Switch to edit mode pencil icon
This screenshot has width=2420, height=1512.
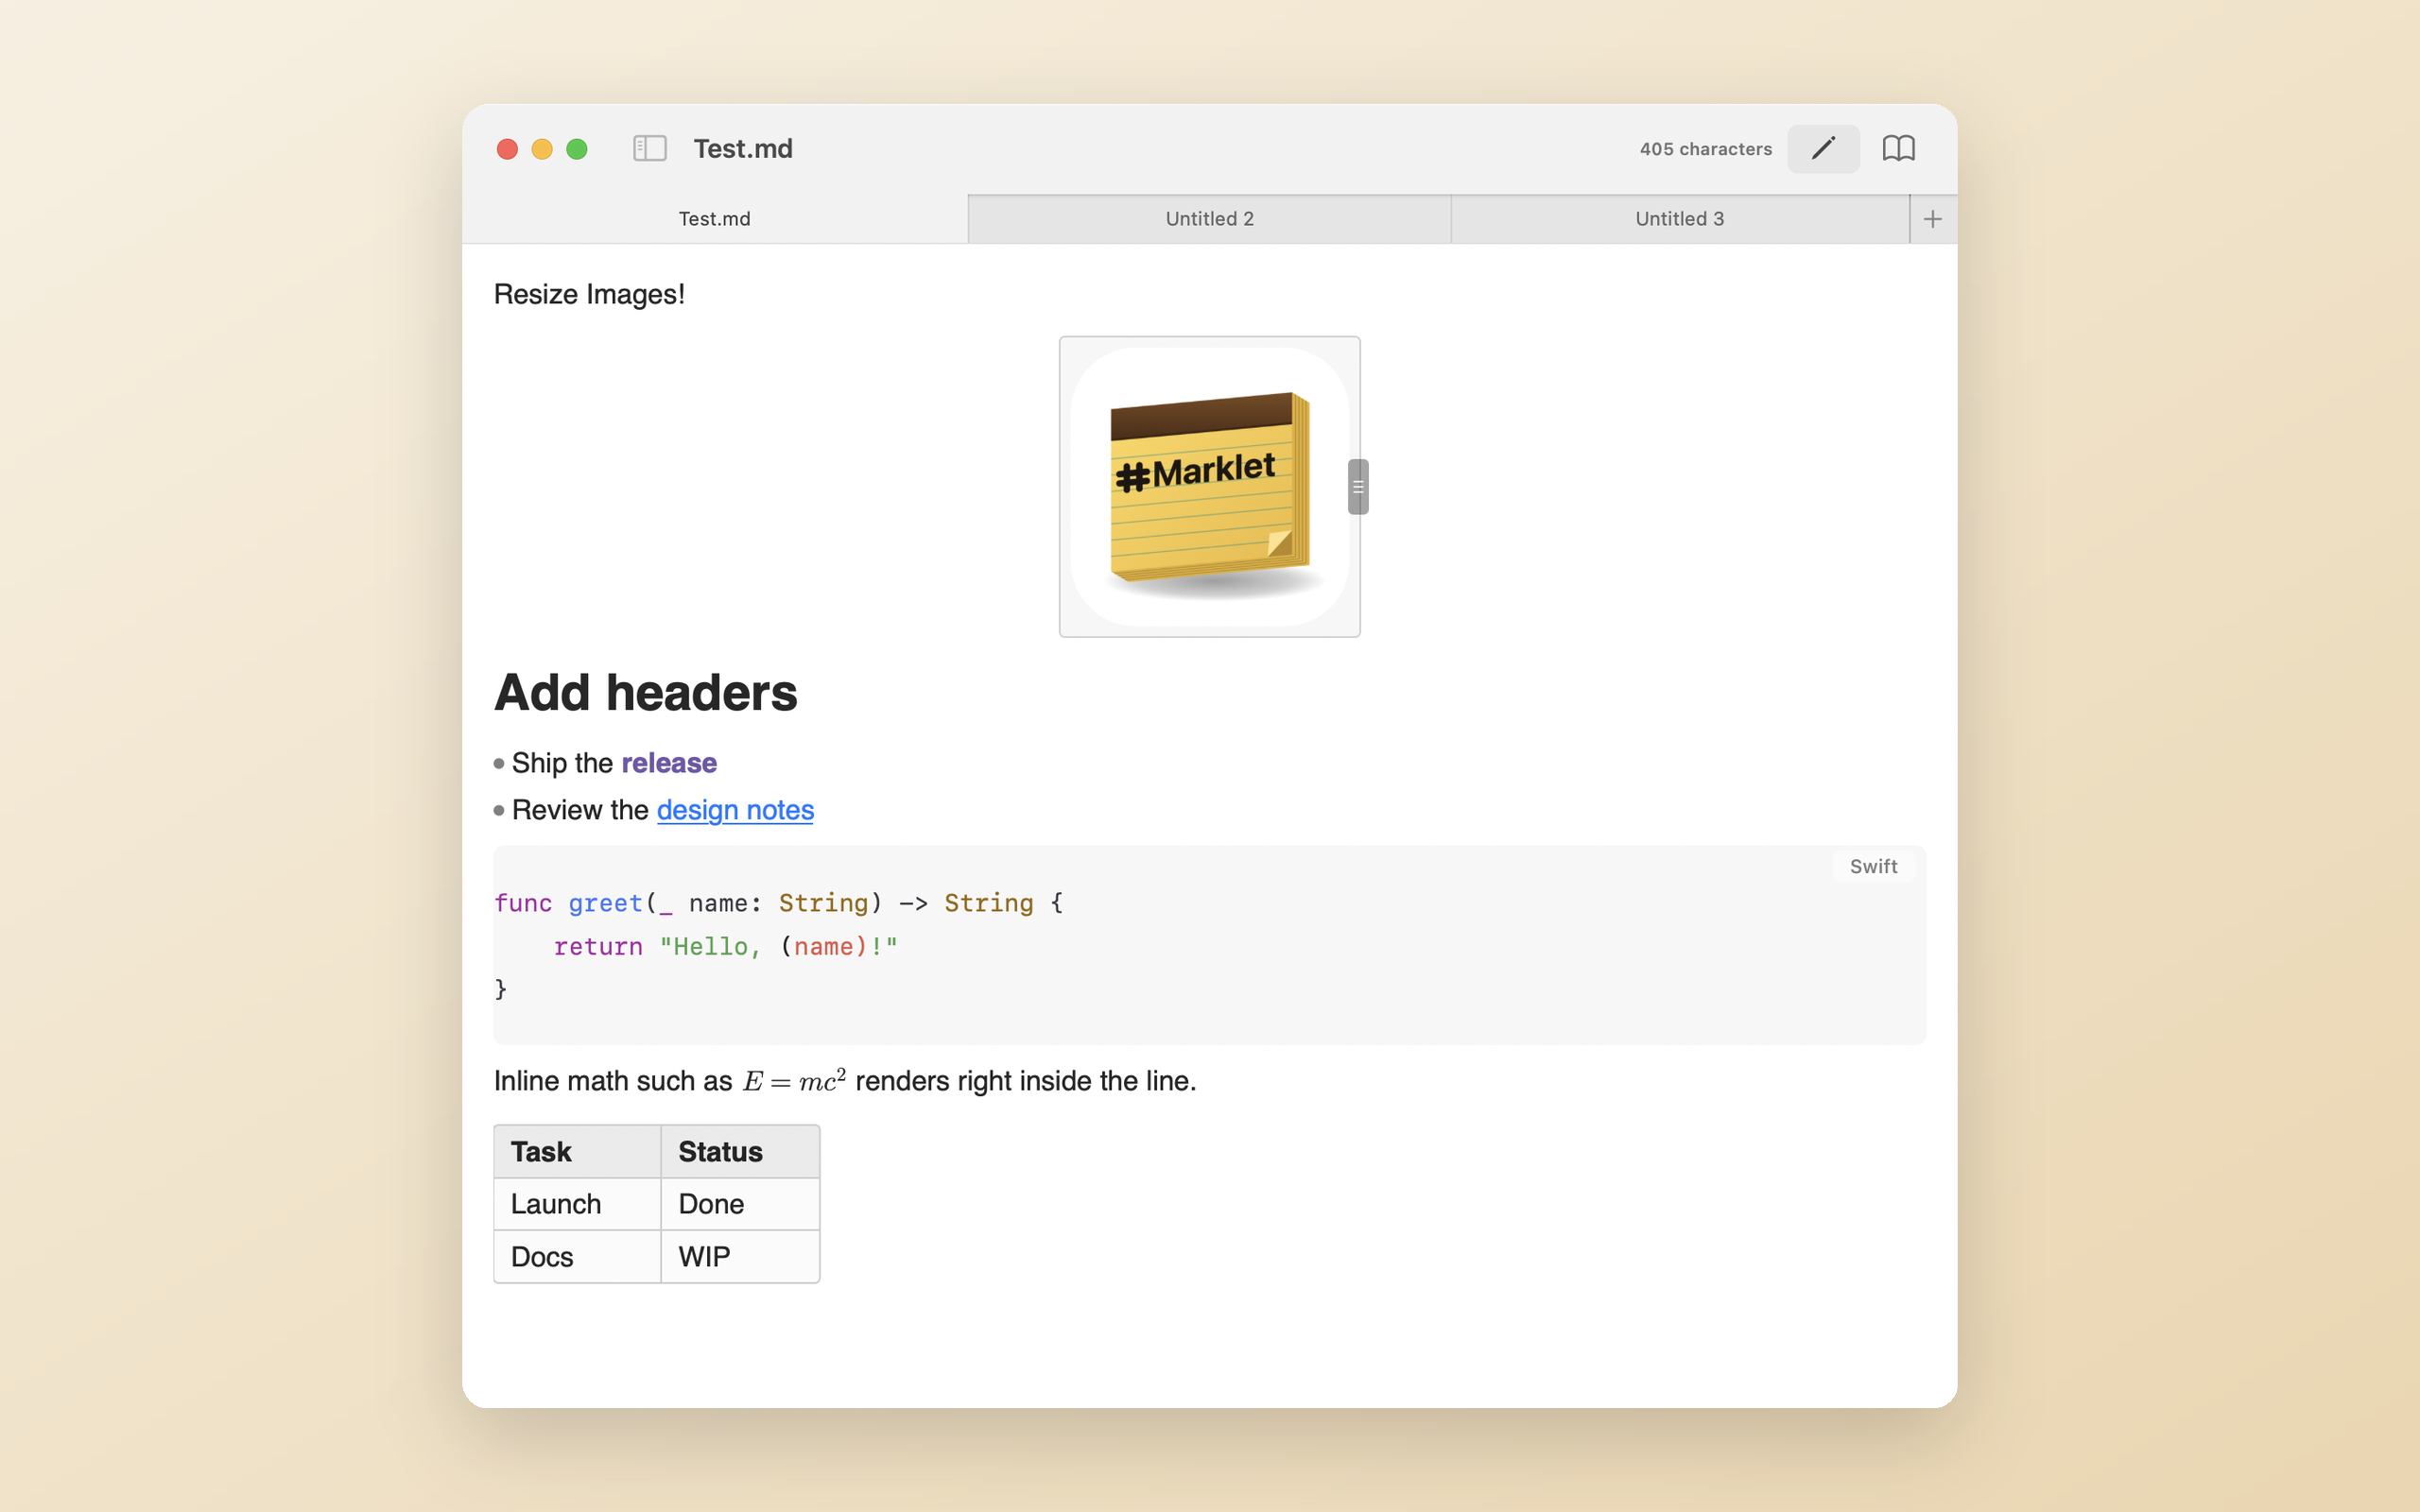pyautogui.click(x=1823, y=149)
